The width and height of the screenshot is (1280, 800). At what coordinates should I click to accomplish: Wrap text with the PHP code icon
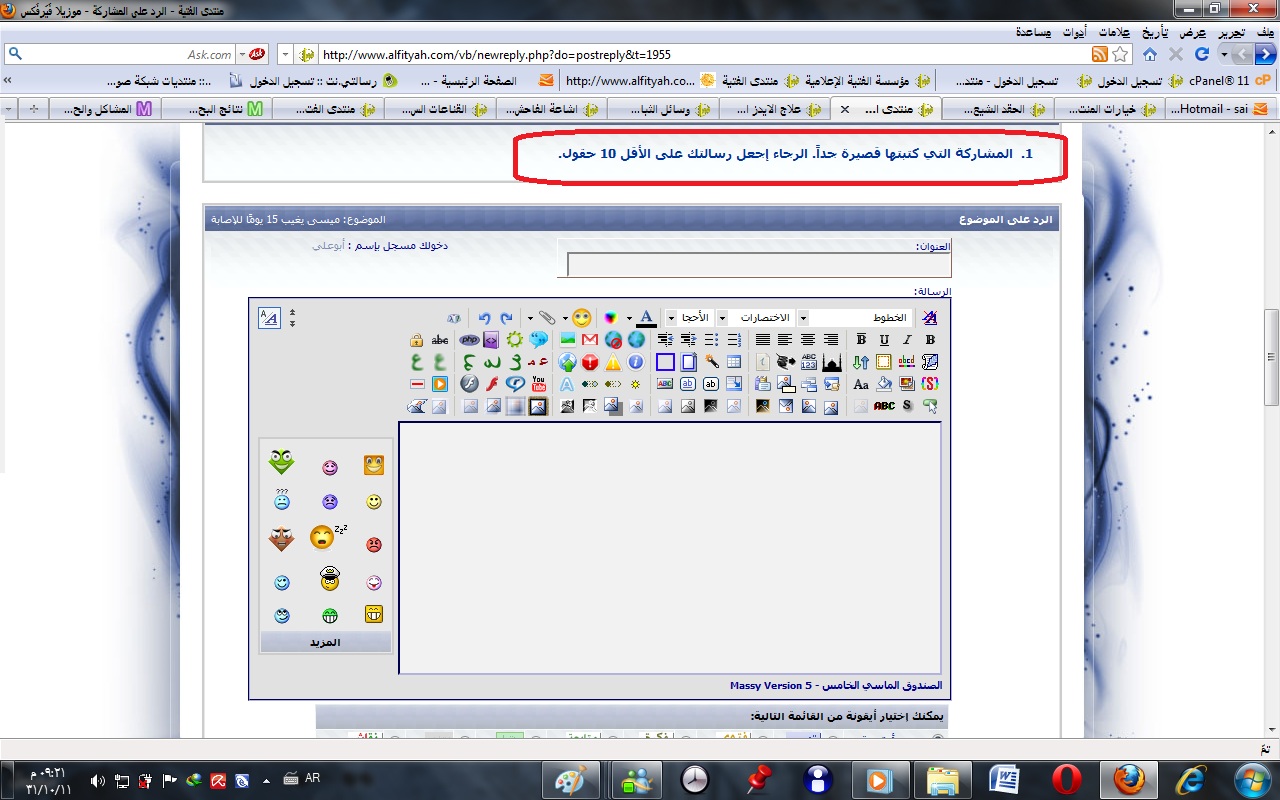[x=469, y=340]
